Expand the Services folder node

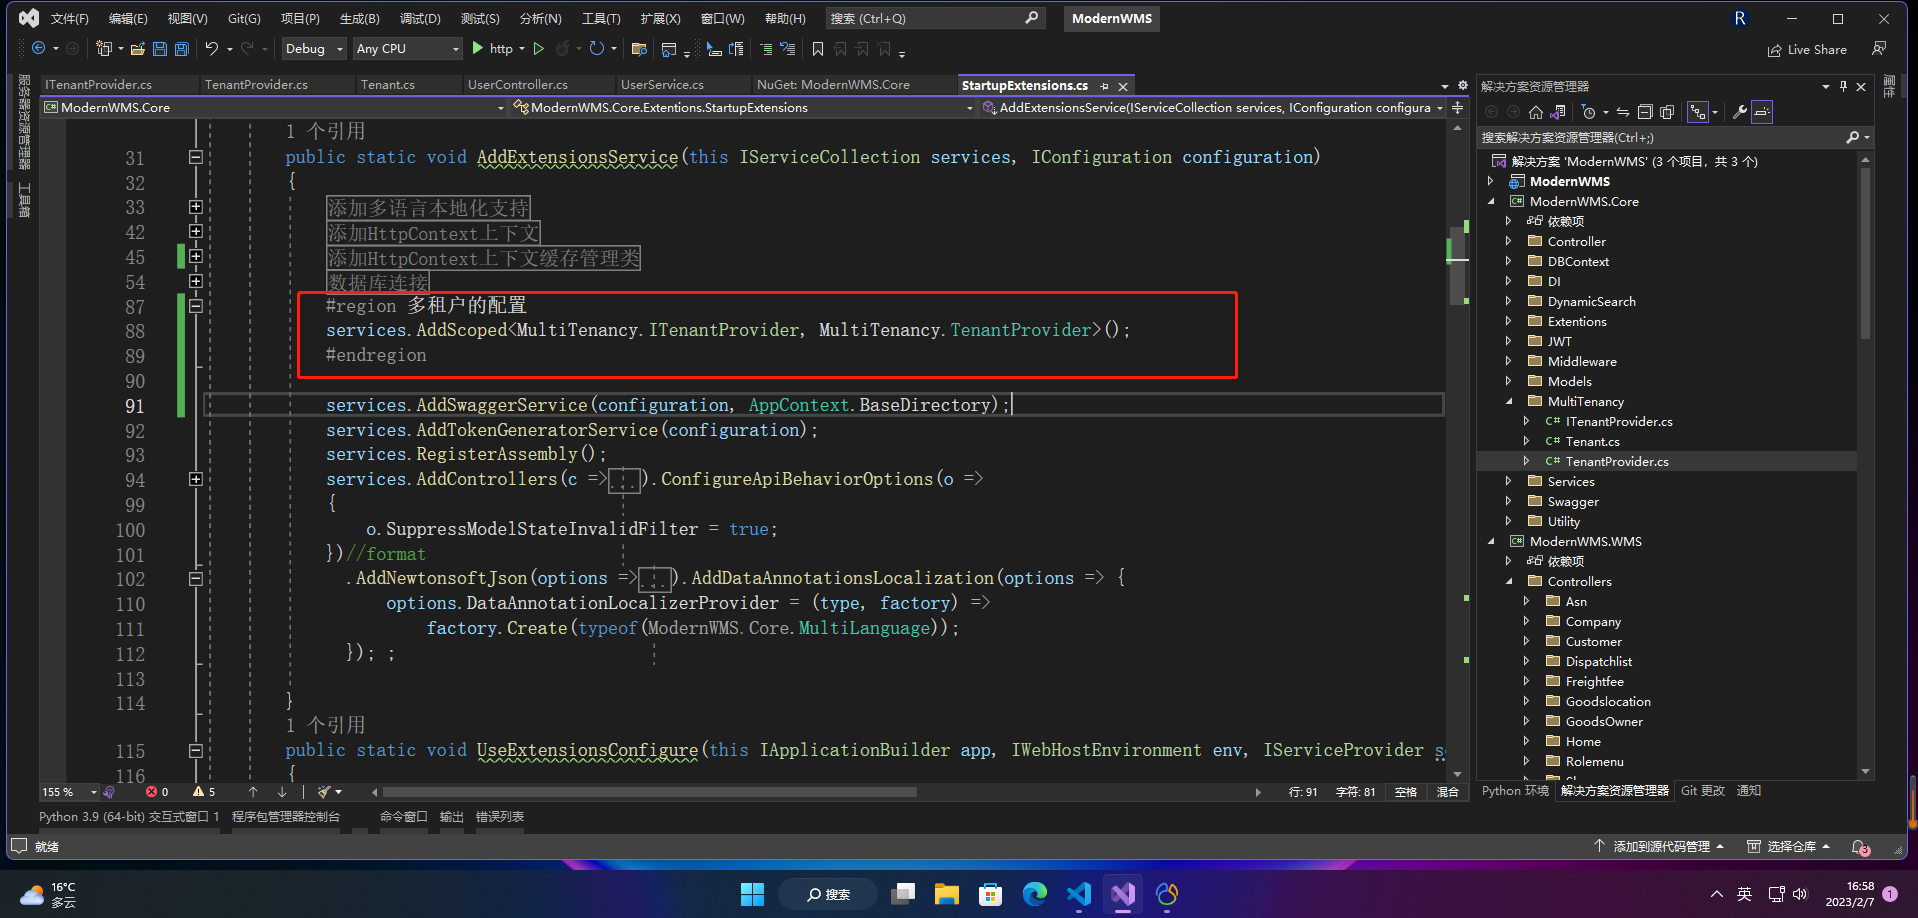pyautogui.click(x=1509, y=481)
